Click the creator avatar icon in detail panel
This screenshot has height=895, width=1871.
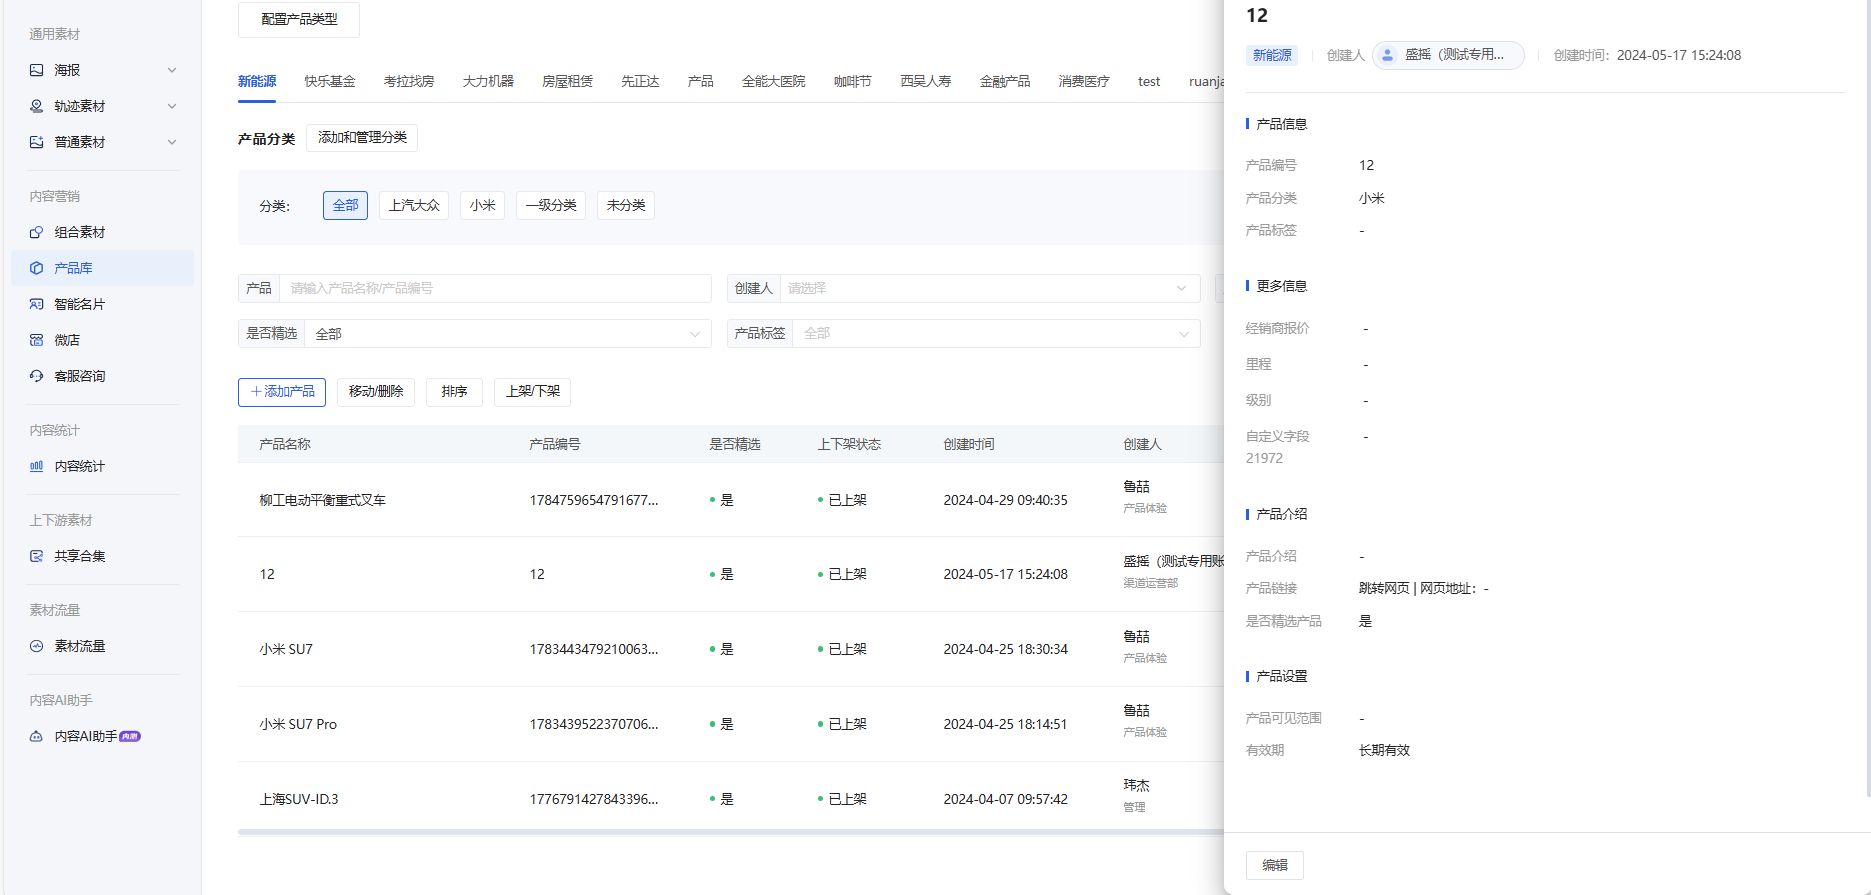[x=1387, y=55]
